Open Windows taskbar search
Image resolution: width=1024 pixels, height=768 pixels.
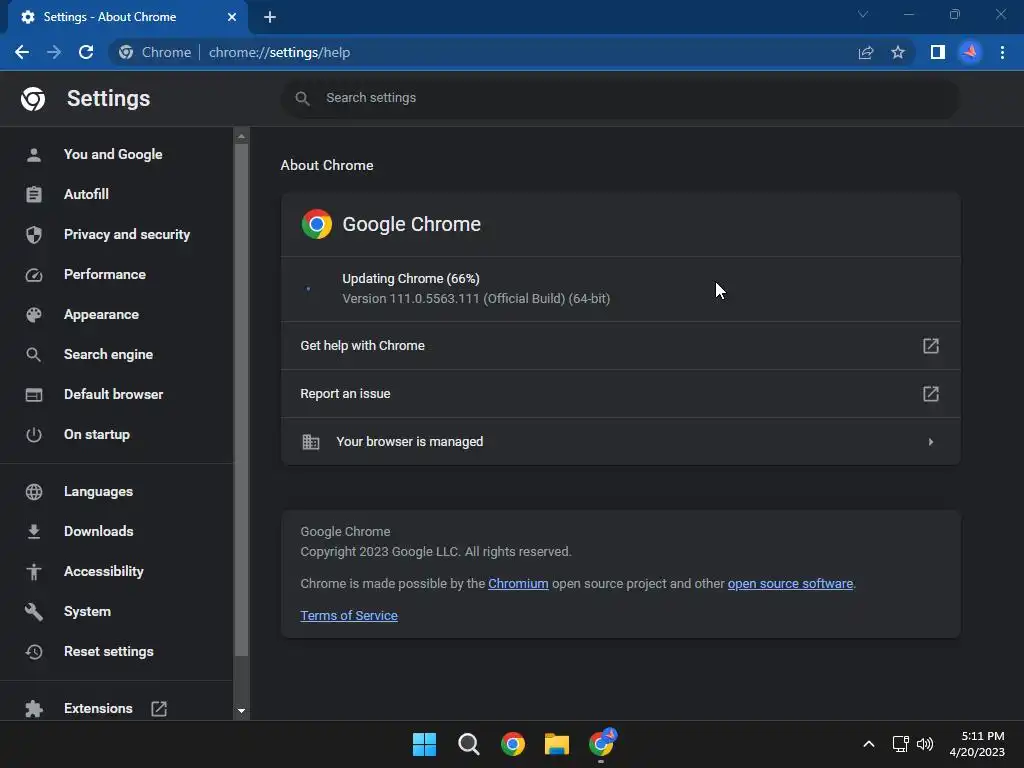pyautogui.click(x=468, y=744)
